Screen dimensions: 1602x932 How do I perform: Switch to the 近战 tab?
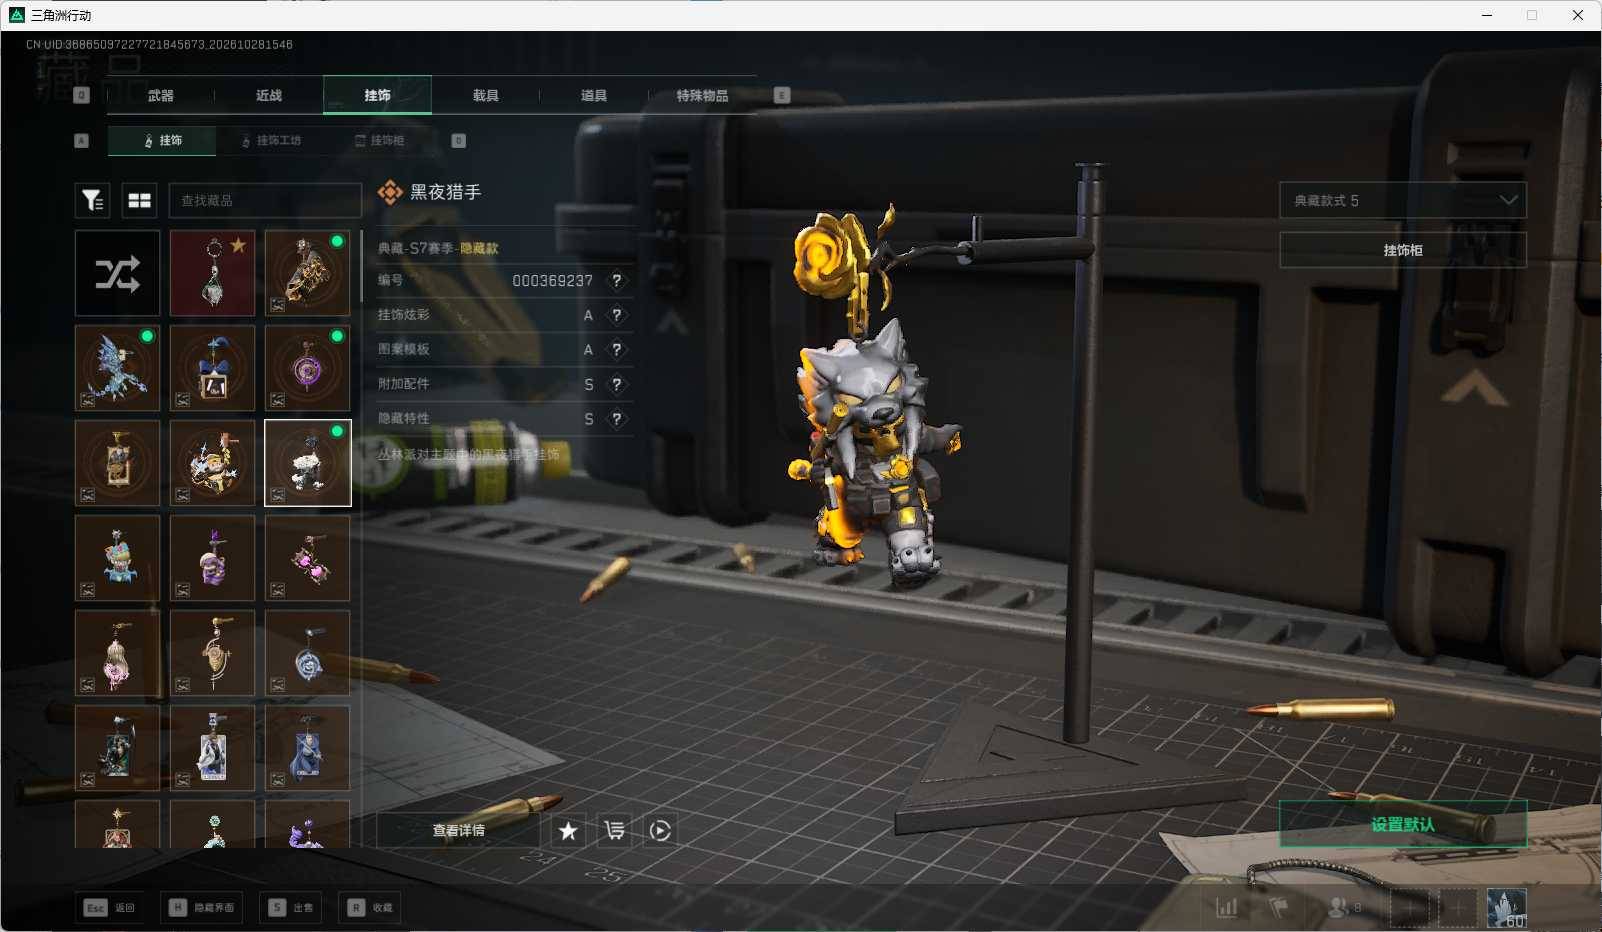tap(269, 96)
